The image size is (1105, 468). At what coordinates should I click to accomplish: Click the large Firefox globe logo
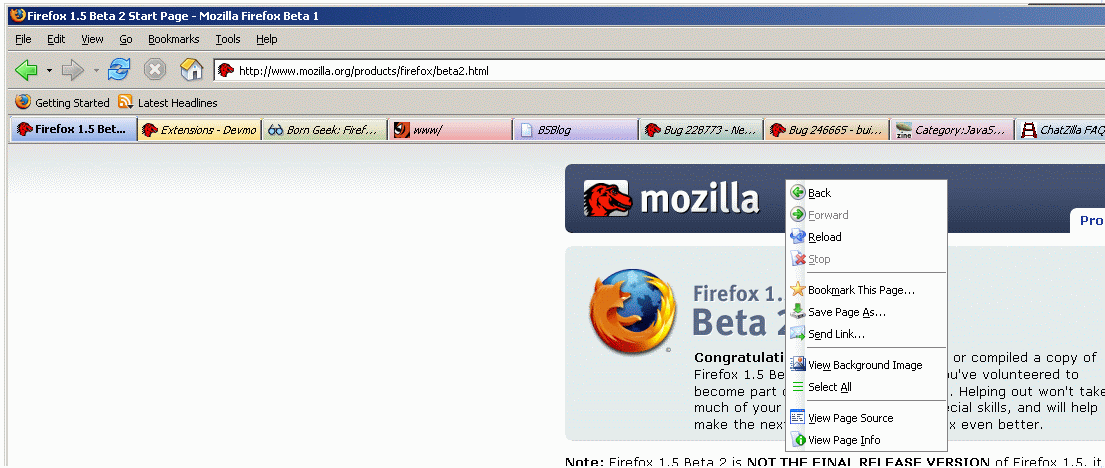[633, 311]
